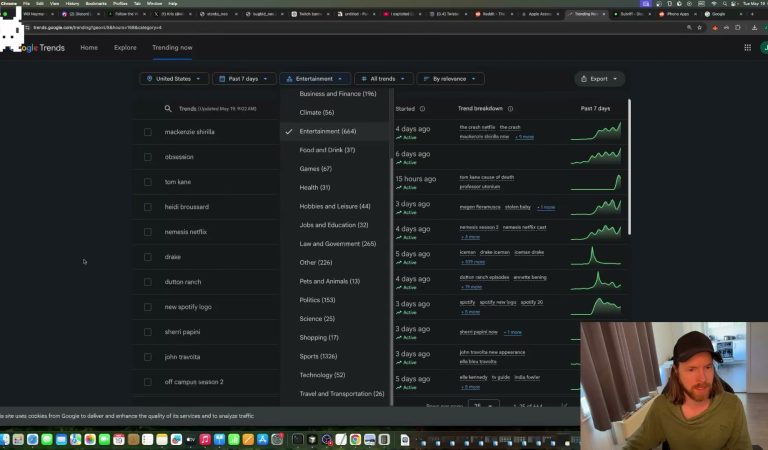The image size is (768, 450).
Task: Switch to the Explore tab
Action: coord(125,47)
